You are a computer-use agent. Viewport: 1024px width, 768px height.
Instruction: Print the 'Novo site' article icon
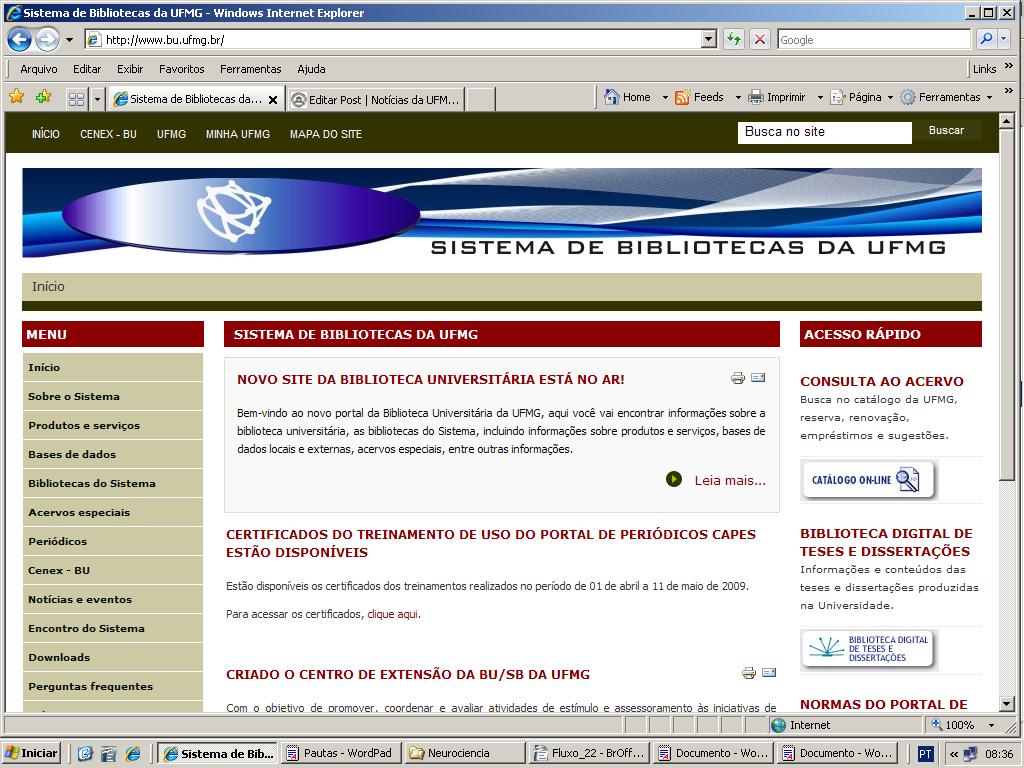[738, 377]
